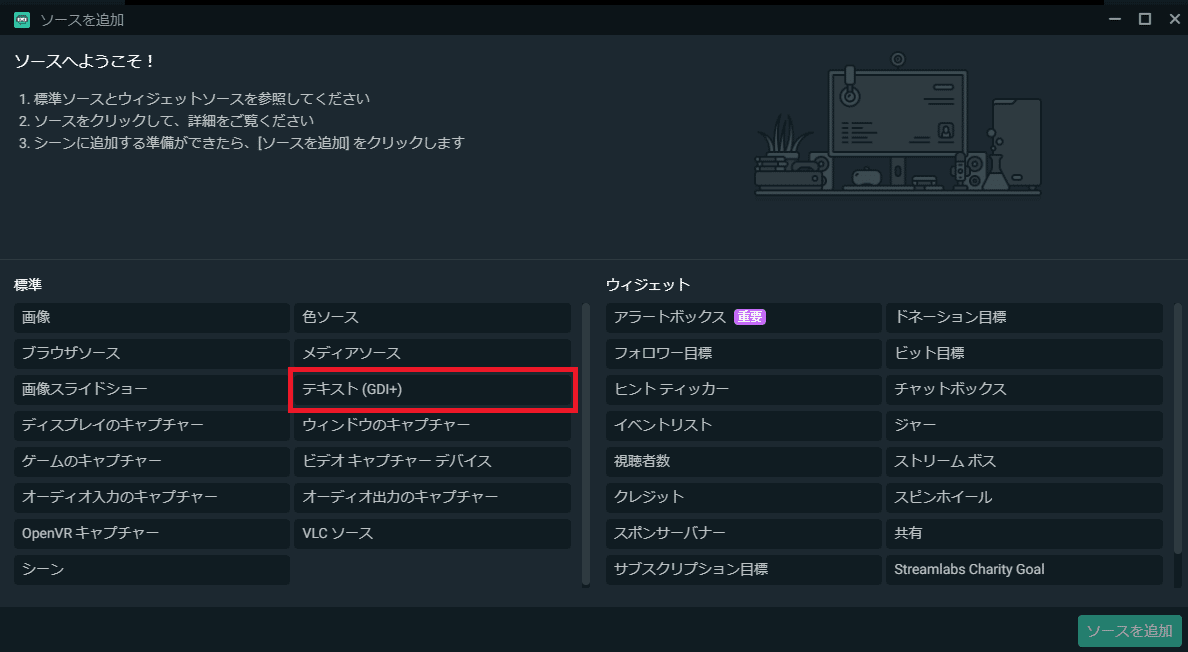Screen dimensions: 1188x652
Task: Click the 重要 badge on アラートボックス
Action: [x=750, y=317]
